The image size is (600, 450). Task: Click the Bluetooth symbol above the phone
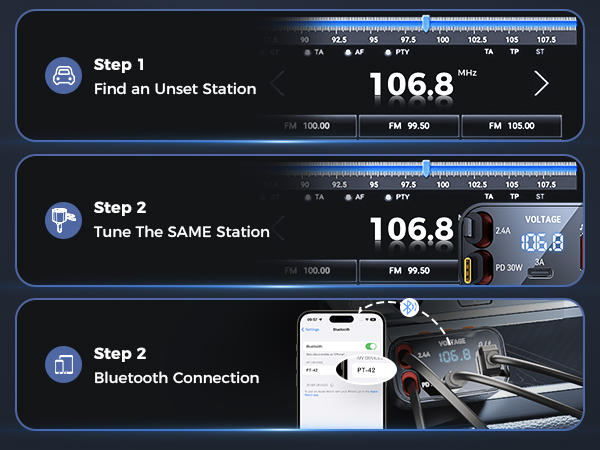408,308
